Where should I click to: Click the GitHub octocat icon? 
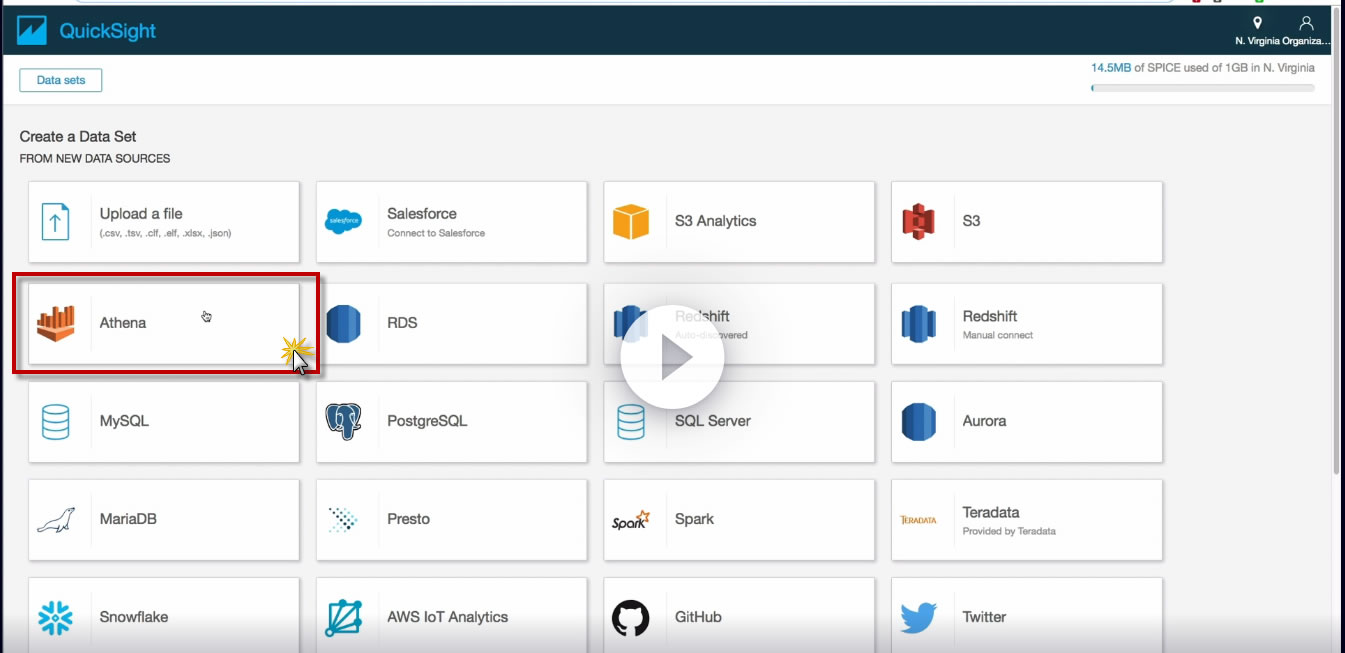coord(631,617)
